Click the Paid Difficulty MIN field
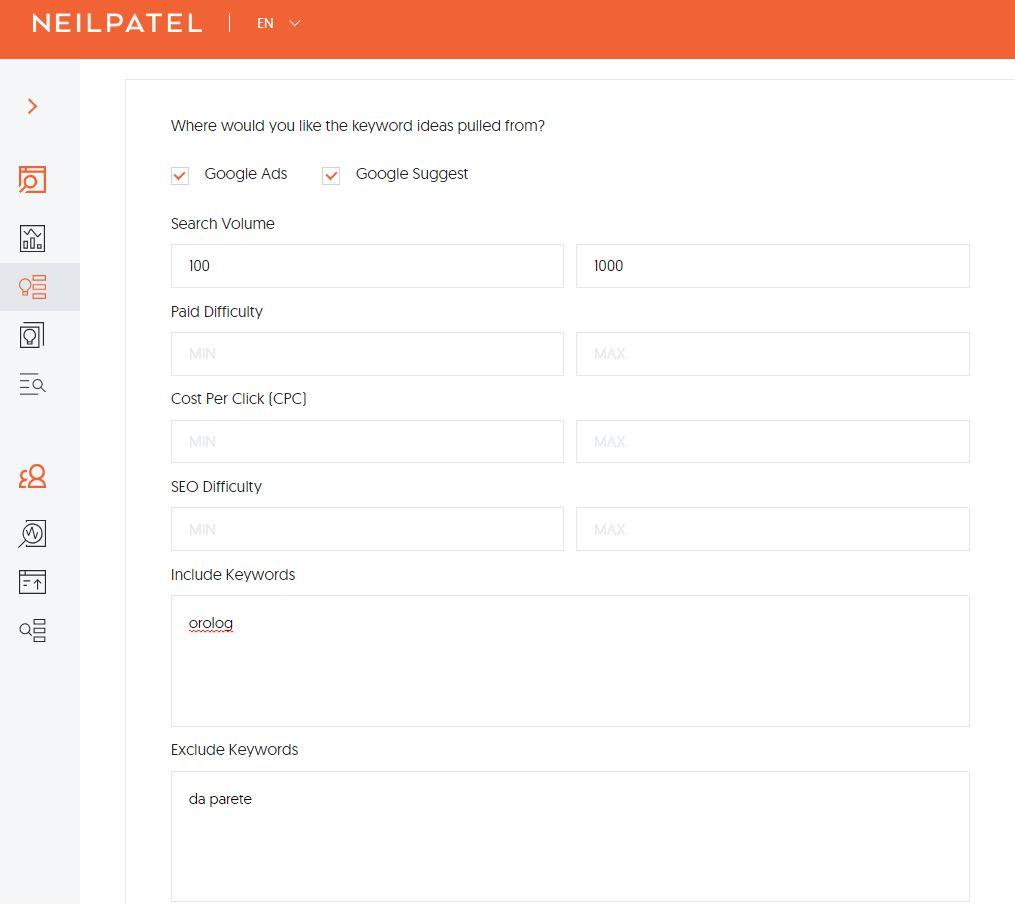1015x904 pixels. pos(367,354)
